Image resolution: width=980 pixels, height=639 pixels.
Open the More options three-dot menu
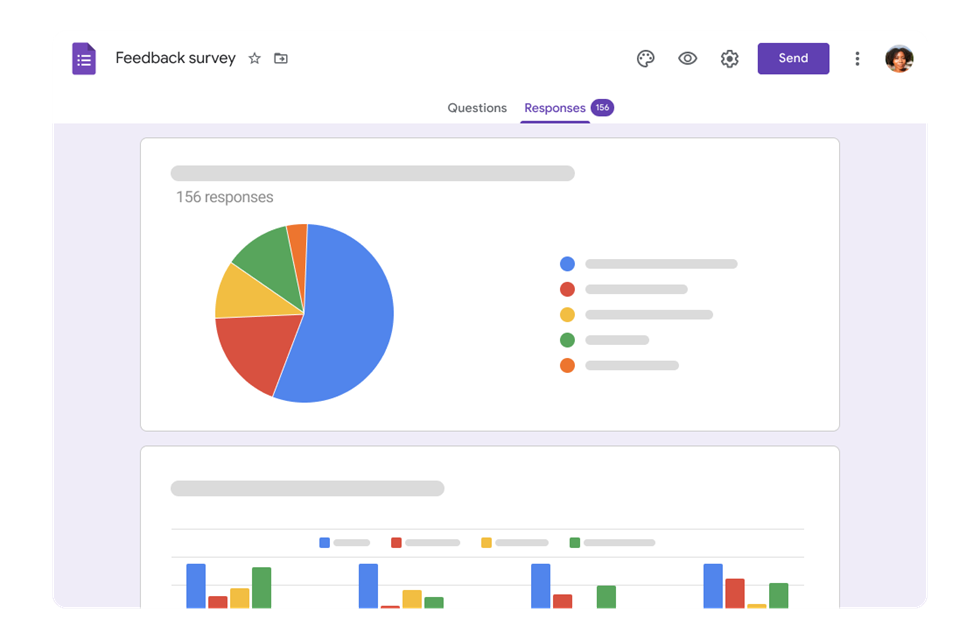pos(857,59)
